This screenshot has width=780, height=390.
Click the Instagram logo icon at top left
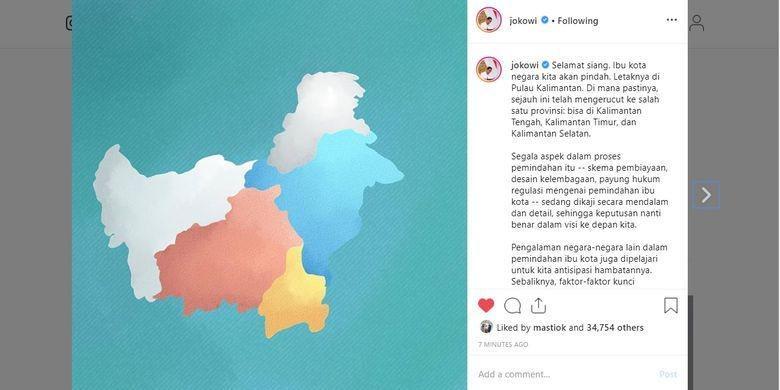click(x=69, y=23)
